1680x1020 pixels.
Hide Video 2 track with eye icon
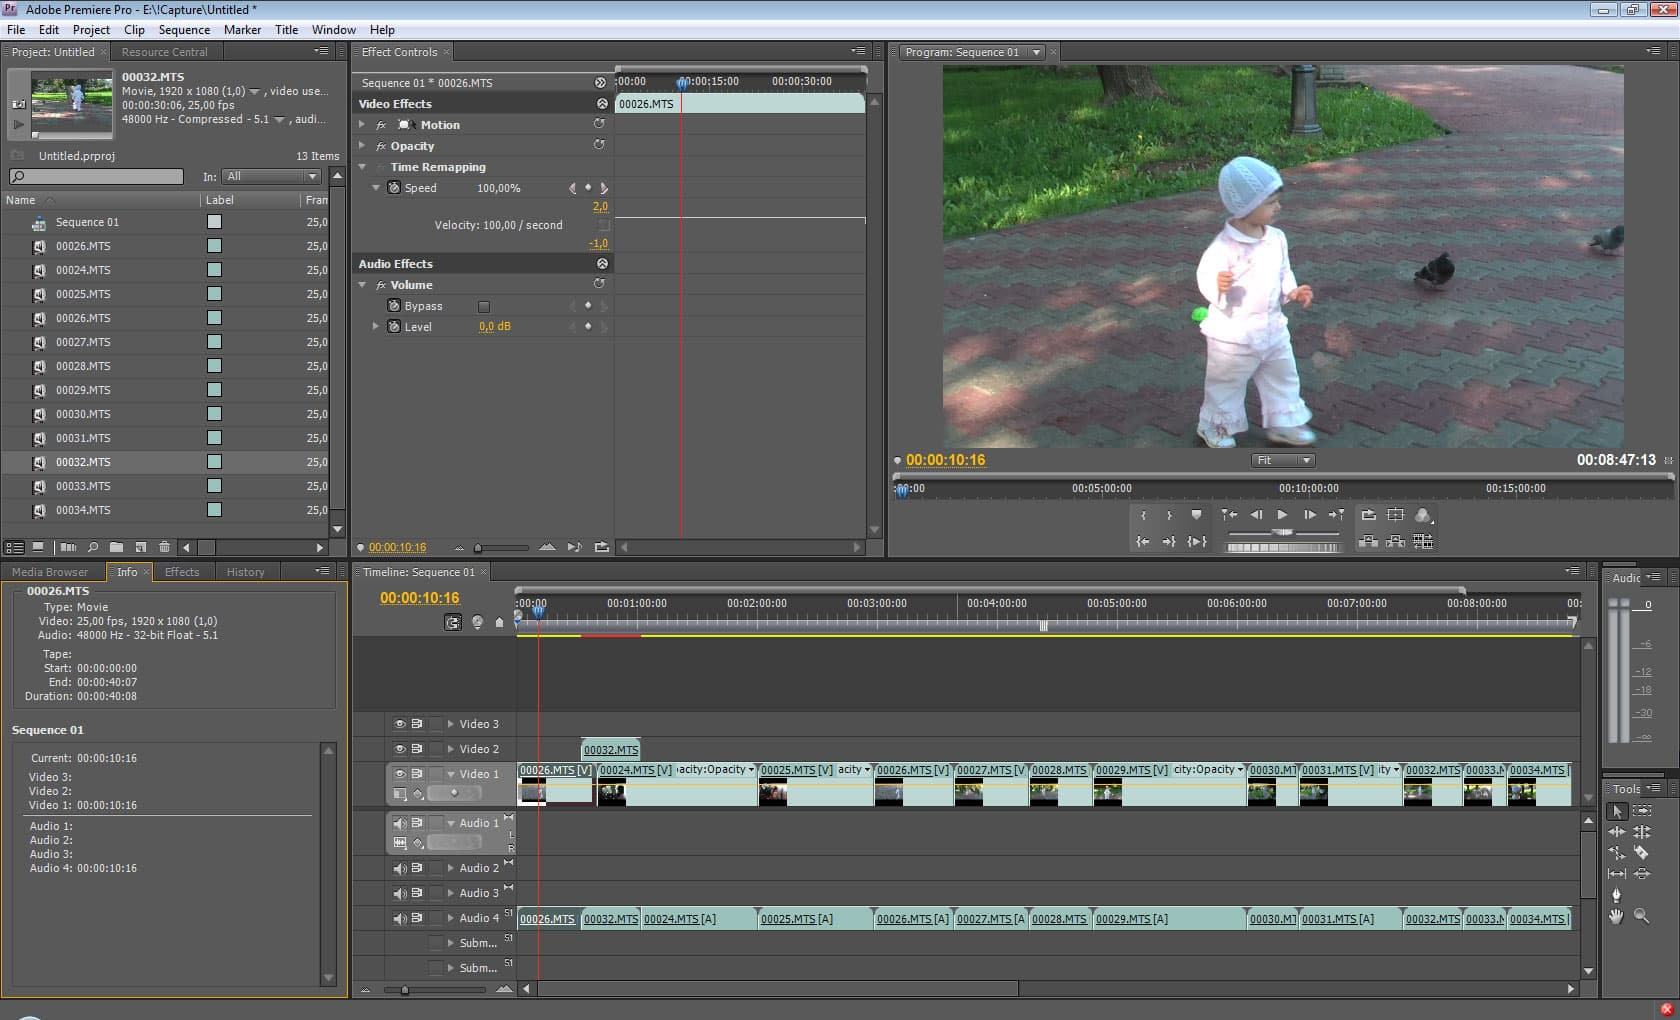[400, 749]
